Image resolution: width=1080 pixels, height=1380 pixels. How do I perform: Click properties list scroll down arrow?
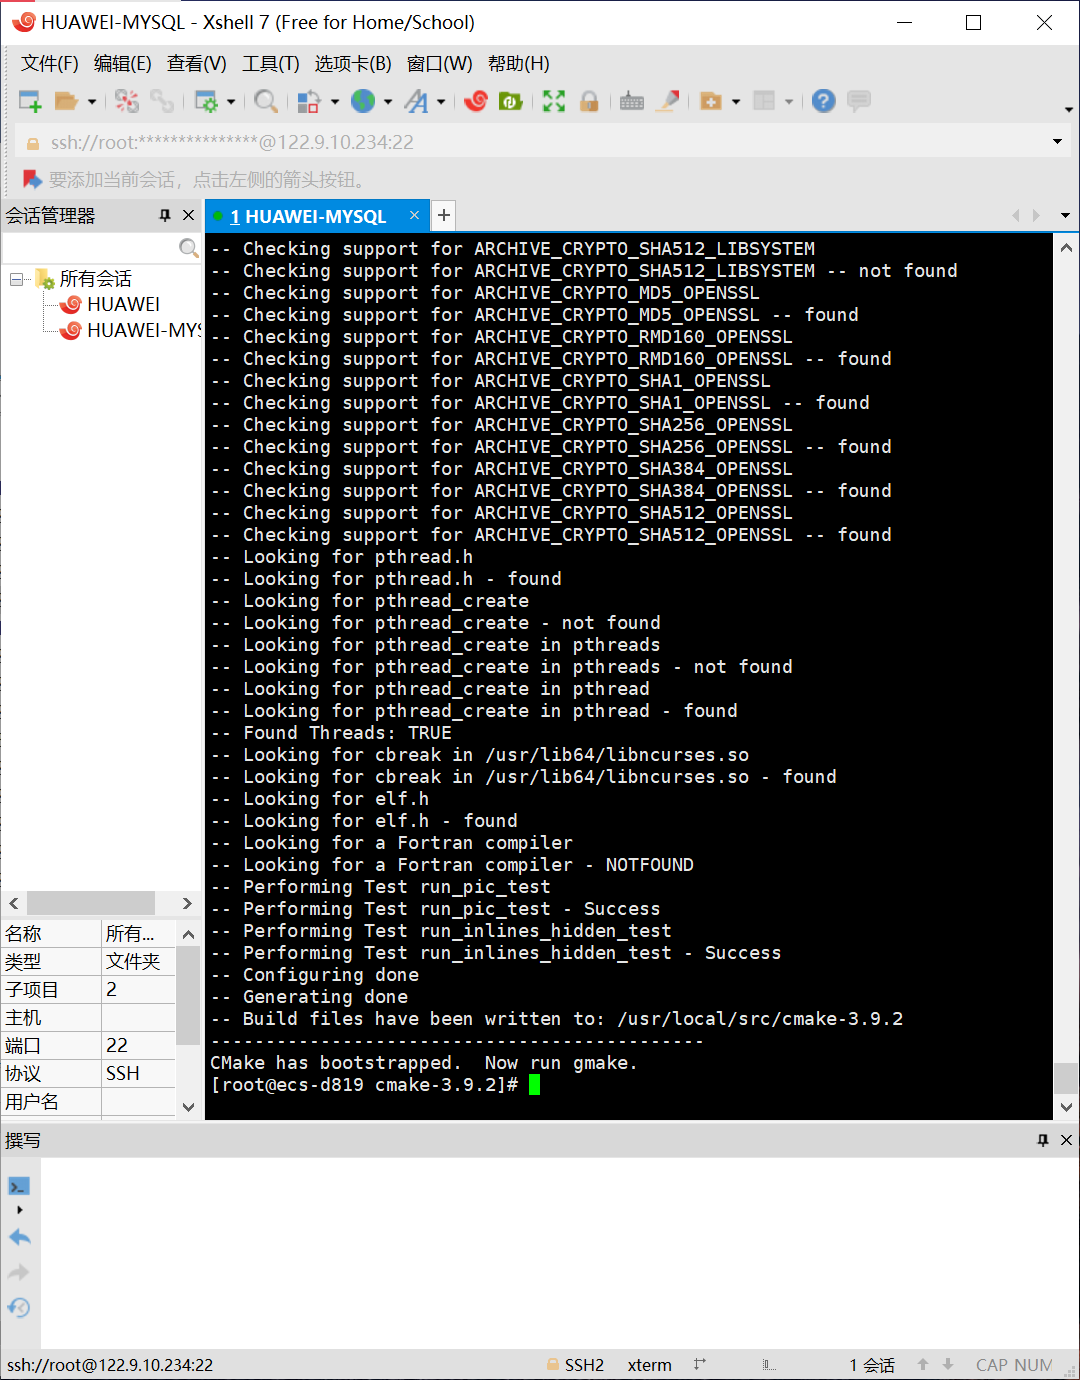click(x=188, y=1106)
